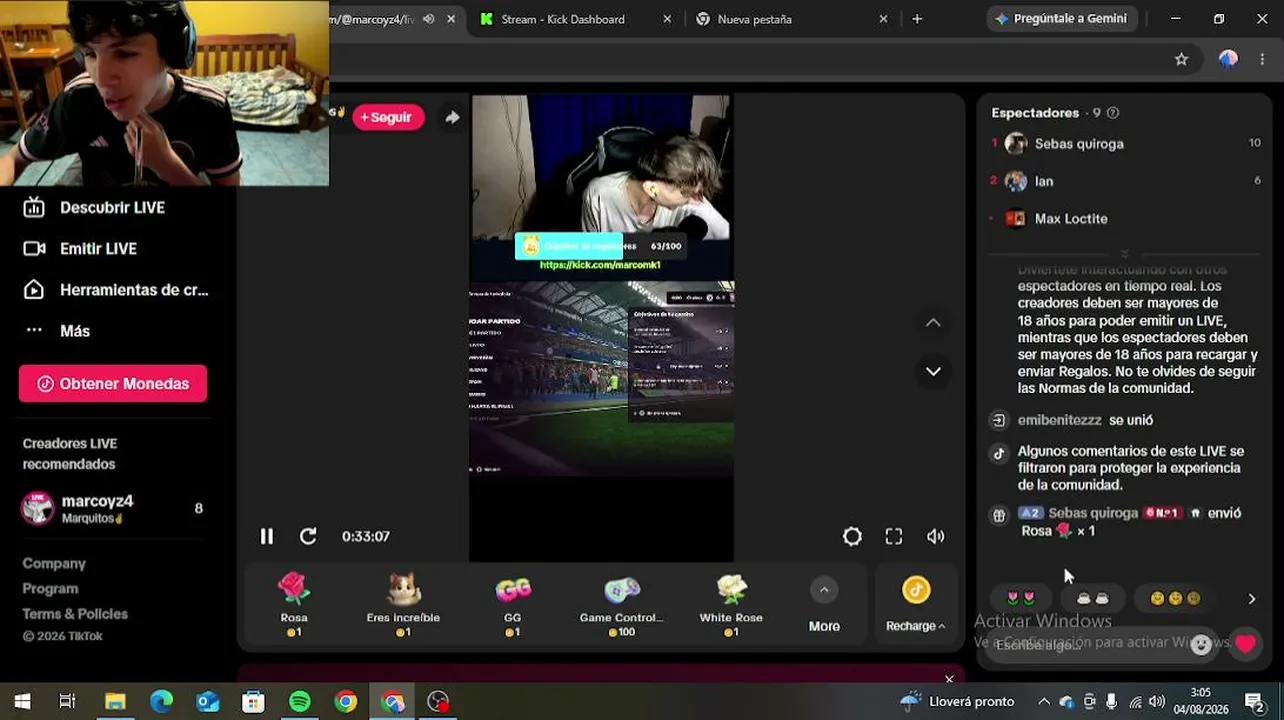Share the live stream via arrow icon

(452, 117)
